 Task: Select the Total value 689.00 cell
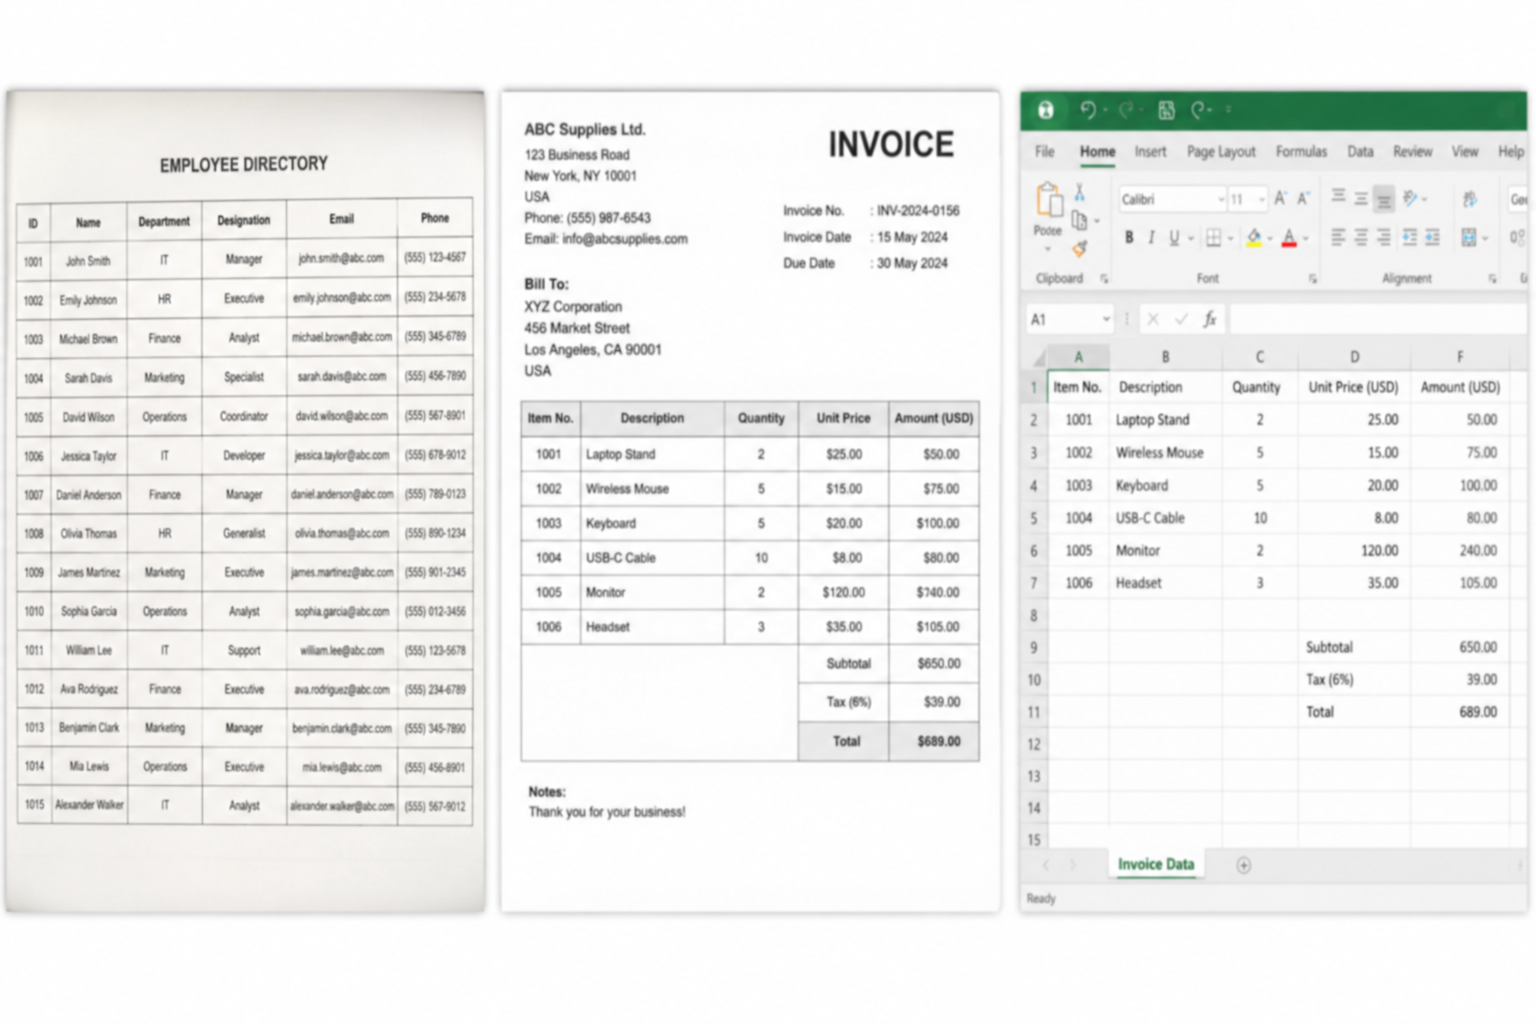click(1460, 712)
